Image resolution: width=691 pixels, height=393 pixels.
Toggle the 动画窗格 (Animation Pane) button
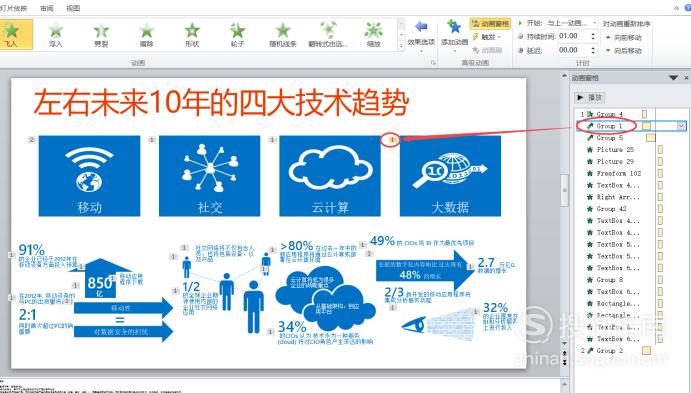[x=490, y=23]
